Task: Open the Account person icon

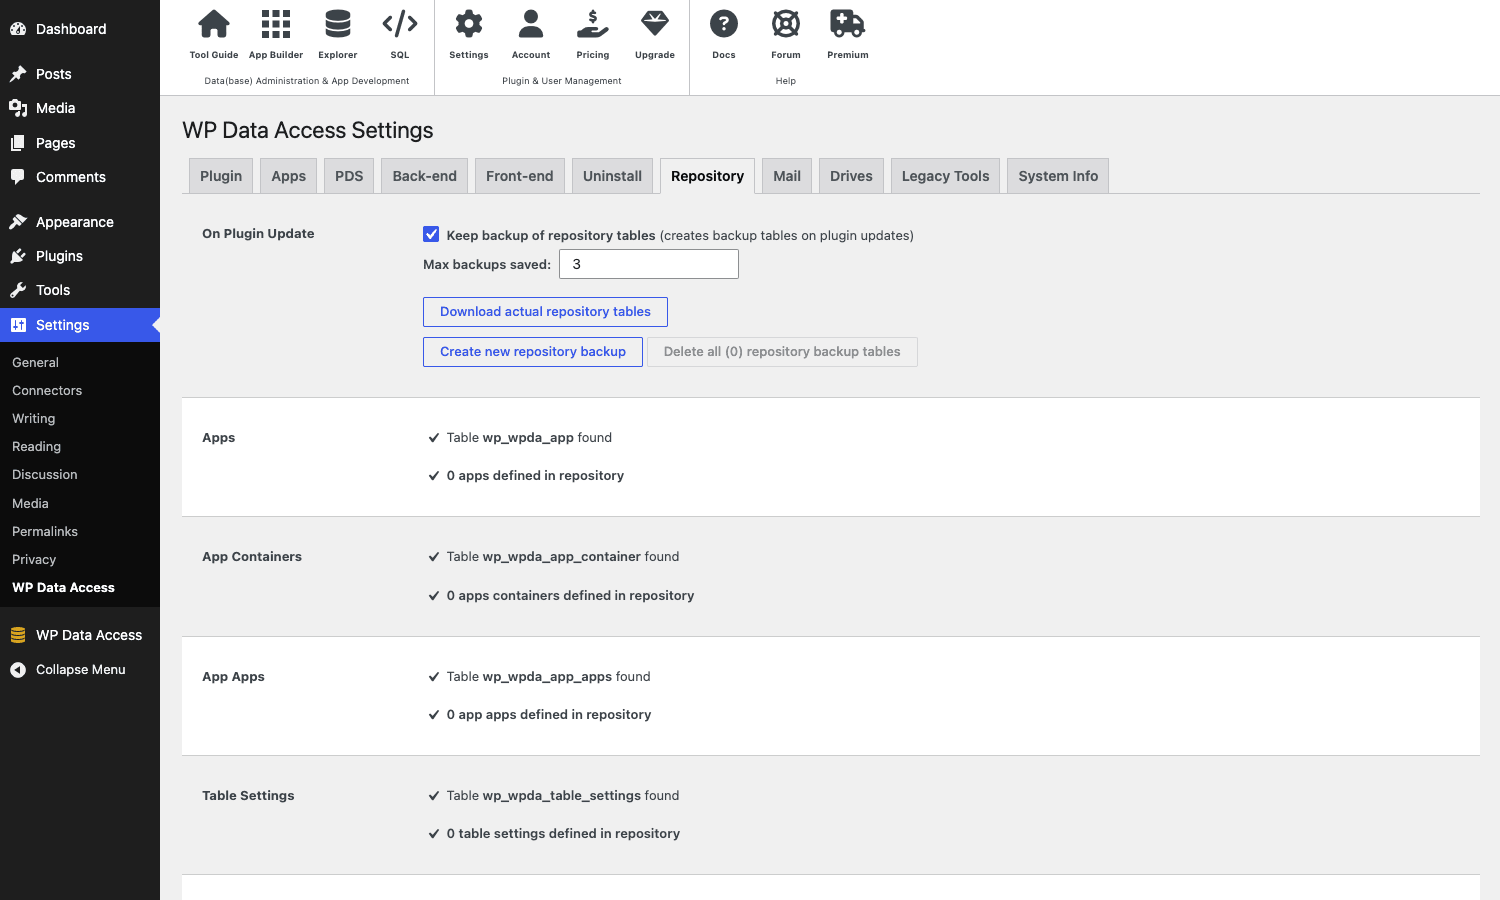Action: pos(531,23)
